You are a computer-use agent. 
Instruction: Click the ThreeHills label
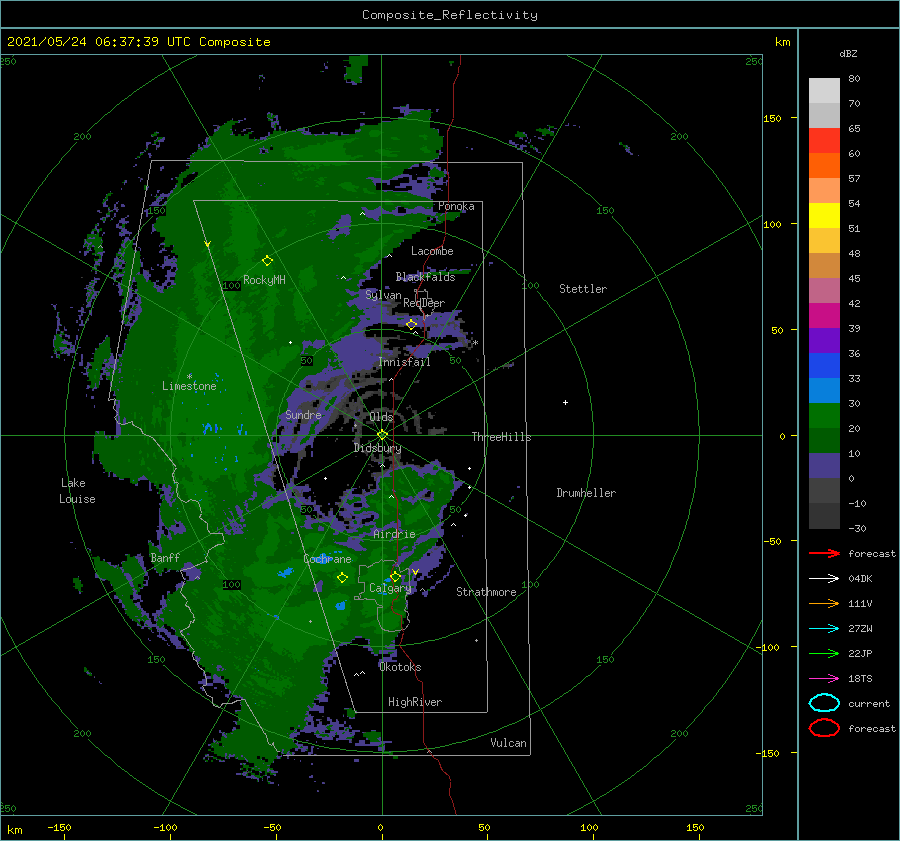tap(501, 437)
